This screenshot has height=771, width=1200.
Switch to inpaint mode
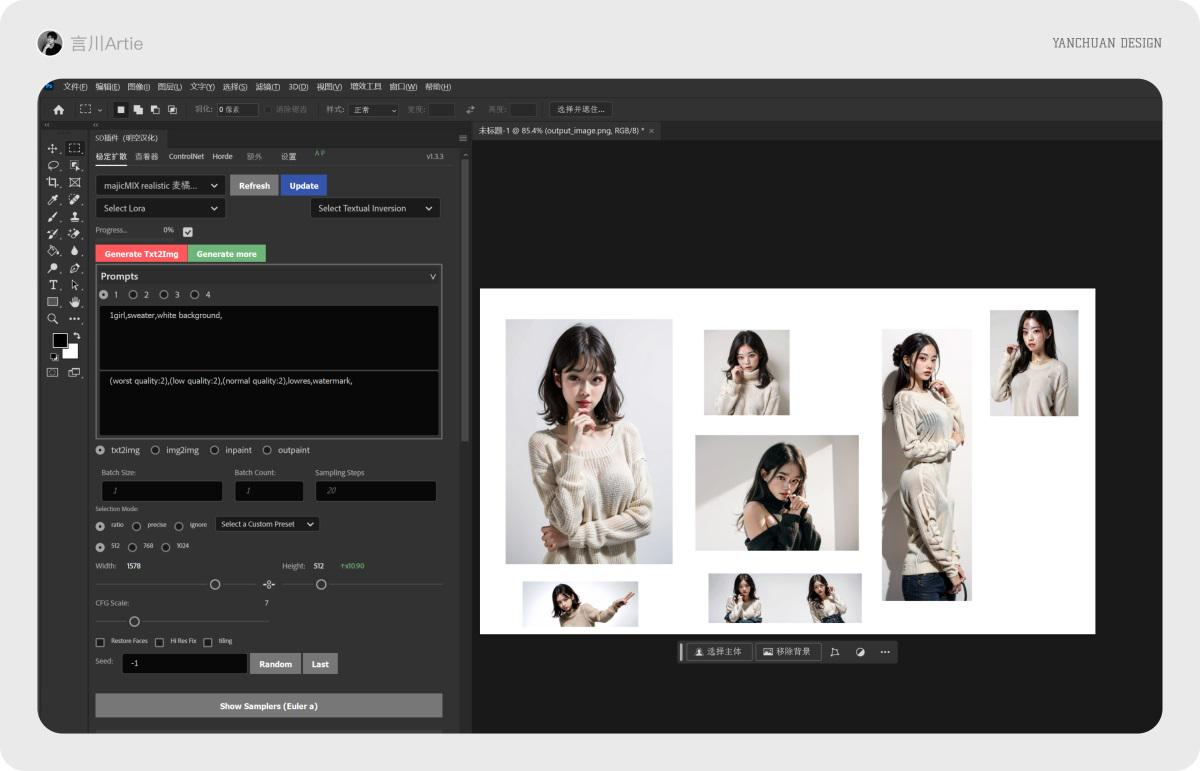coord(215,449)
